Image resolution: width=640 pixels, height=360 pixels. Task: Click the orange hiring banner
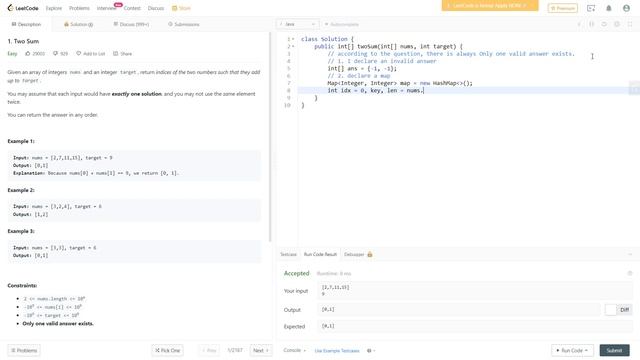[490, 6]
